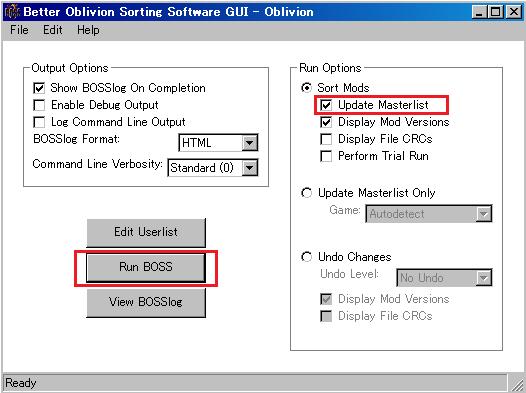Click the View BOSSlog button
Image resolution: width=526 pixels, height=393 pixels.
tap(146, 302)
